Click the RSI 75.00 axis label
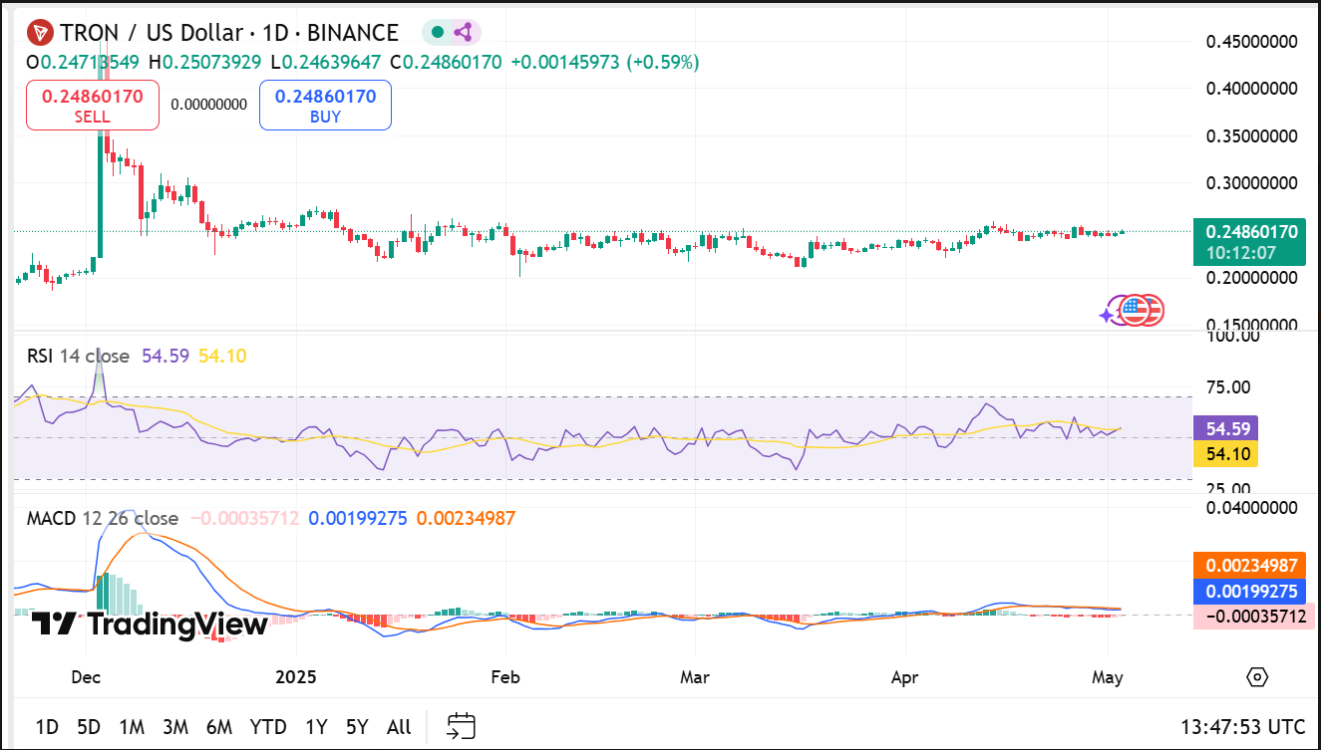The height and width of the screenshot is (750, 1321). coord(1229,388)
